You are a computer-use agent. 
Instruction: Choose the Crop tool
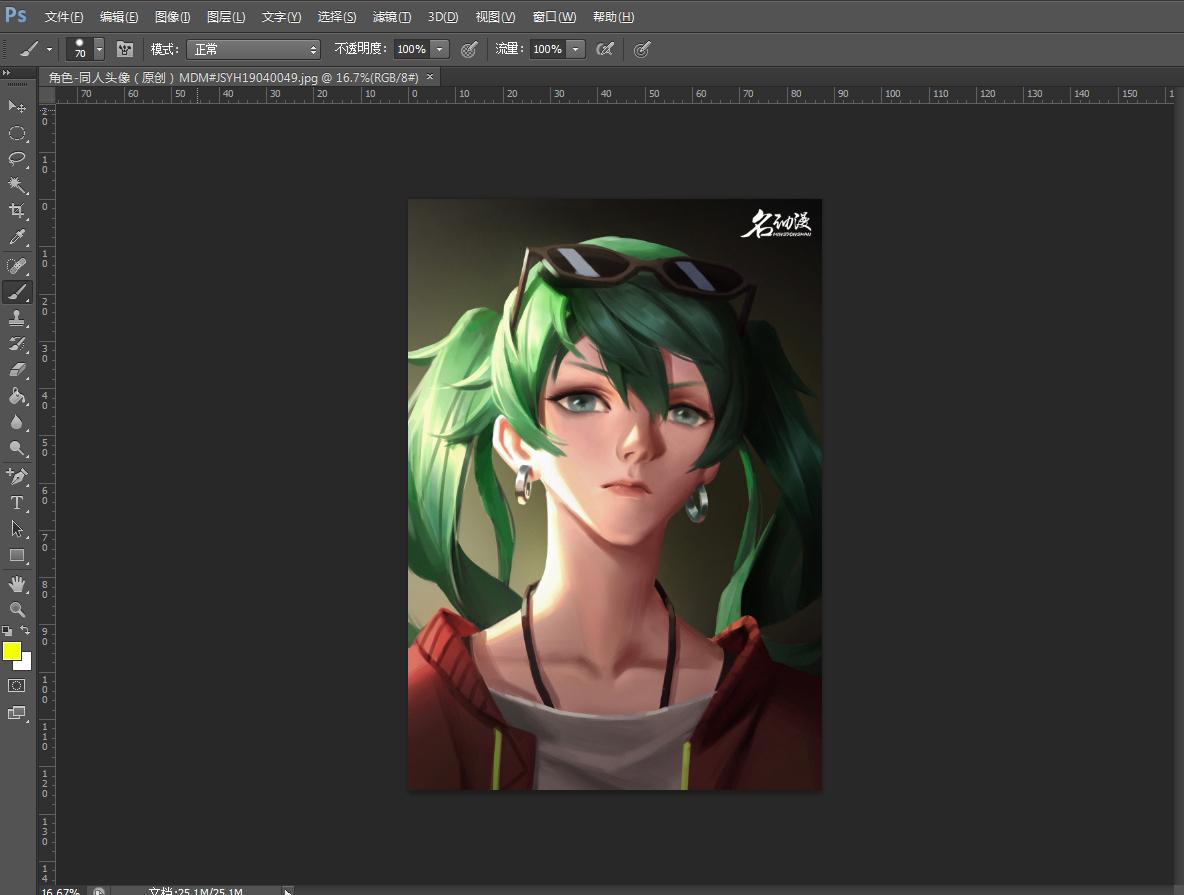pos(17,211)
